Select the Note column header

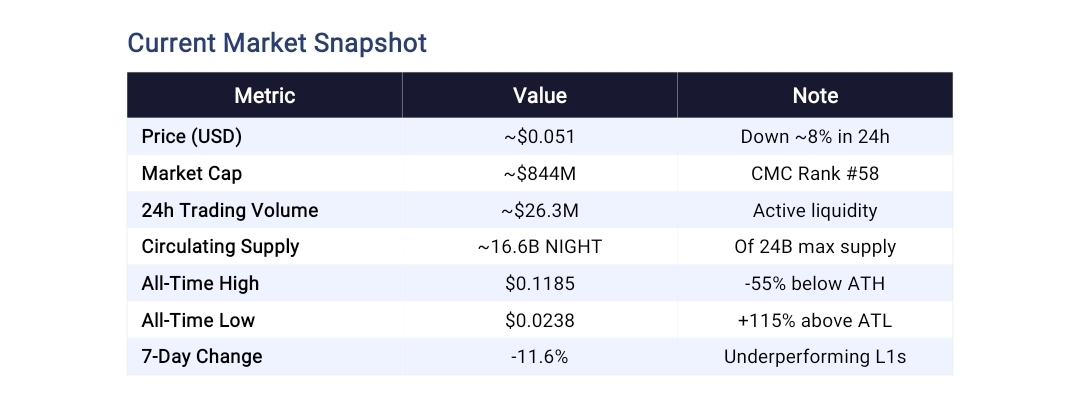click(814, 96)
